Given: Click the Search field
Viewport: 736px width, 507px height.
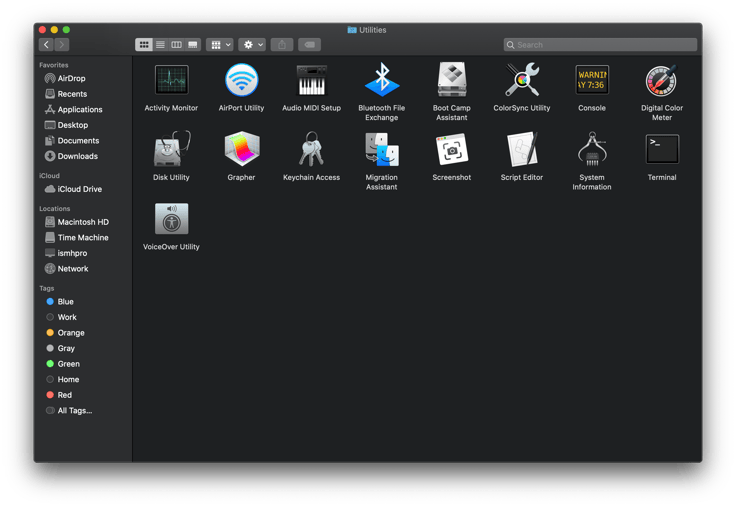Looking at the screenshot, I should pyautogui.click(x=600, y=45).
